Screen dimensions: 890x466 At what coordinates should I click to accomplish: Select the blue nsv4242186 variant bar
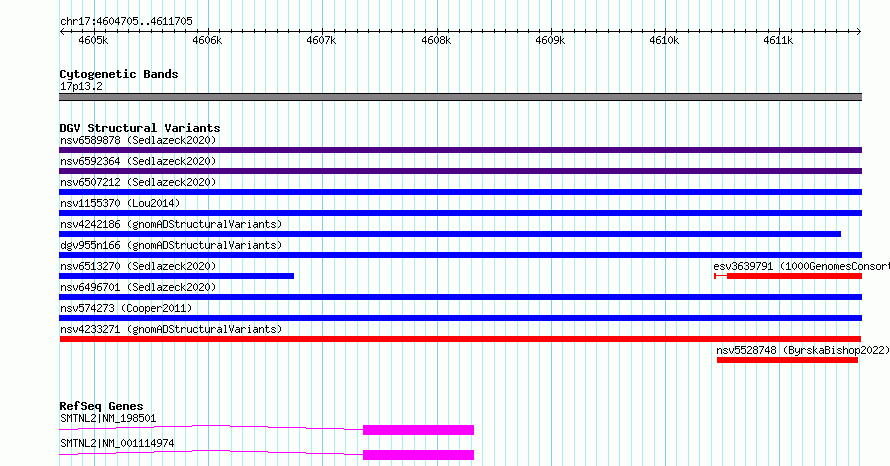pos(450,234)
